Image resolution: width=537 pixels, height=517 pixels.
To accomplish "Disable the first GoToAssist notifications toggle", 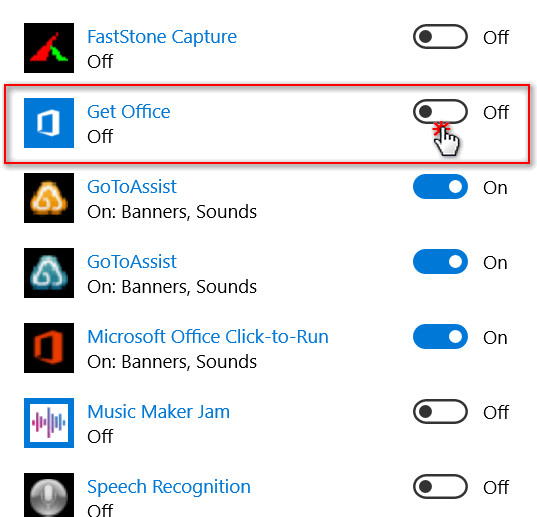I will 440,187.
